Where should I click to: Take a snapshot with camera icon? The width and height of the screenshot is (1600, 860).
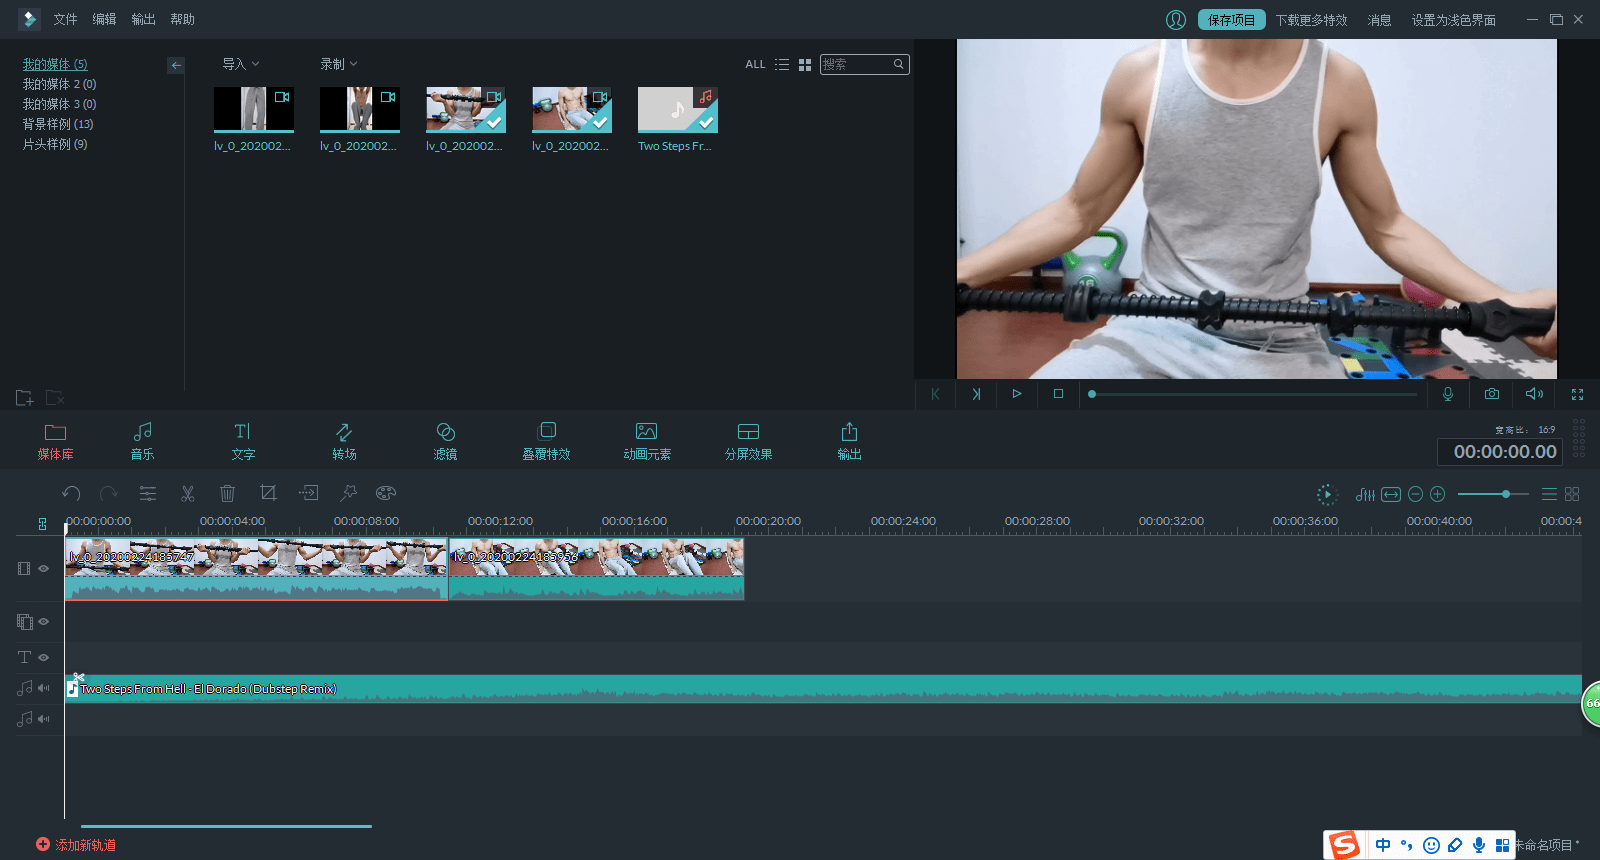click(1492, 394)
